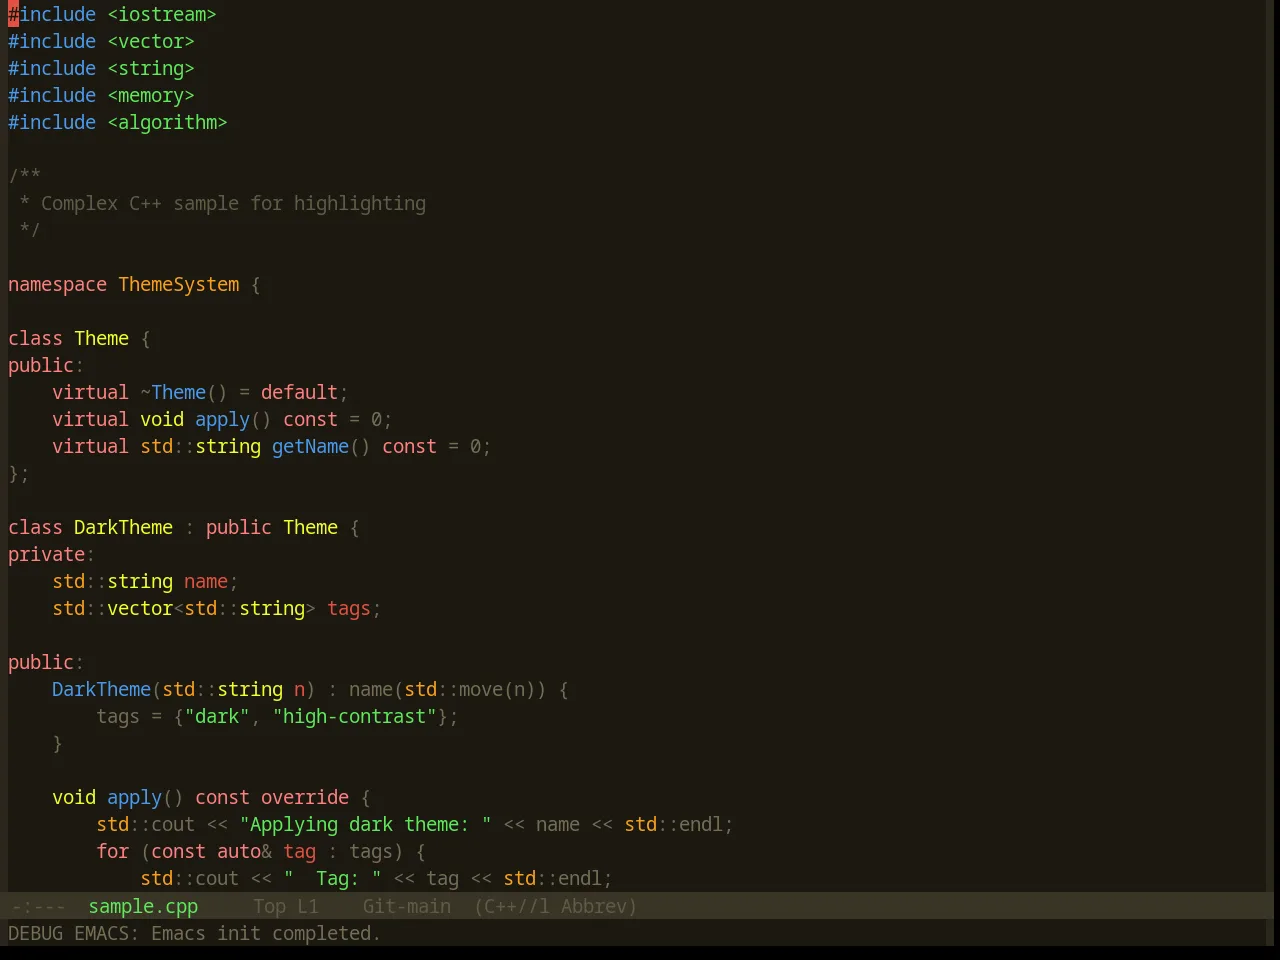
Task: Click the '~Theme' destructor name
Action: (173, 392)
